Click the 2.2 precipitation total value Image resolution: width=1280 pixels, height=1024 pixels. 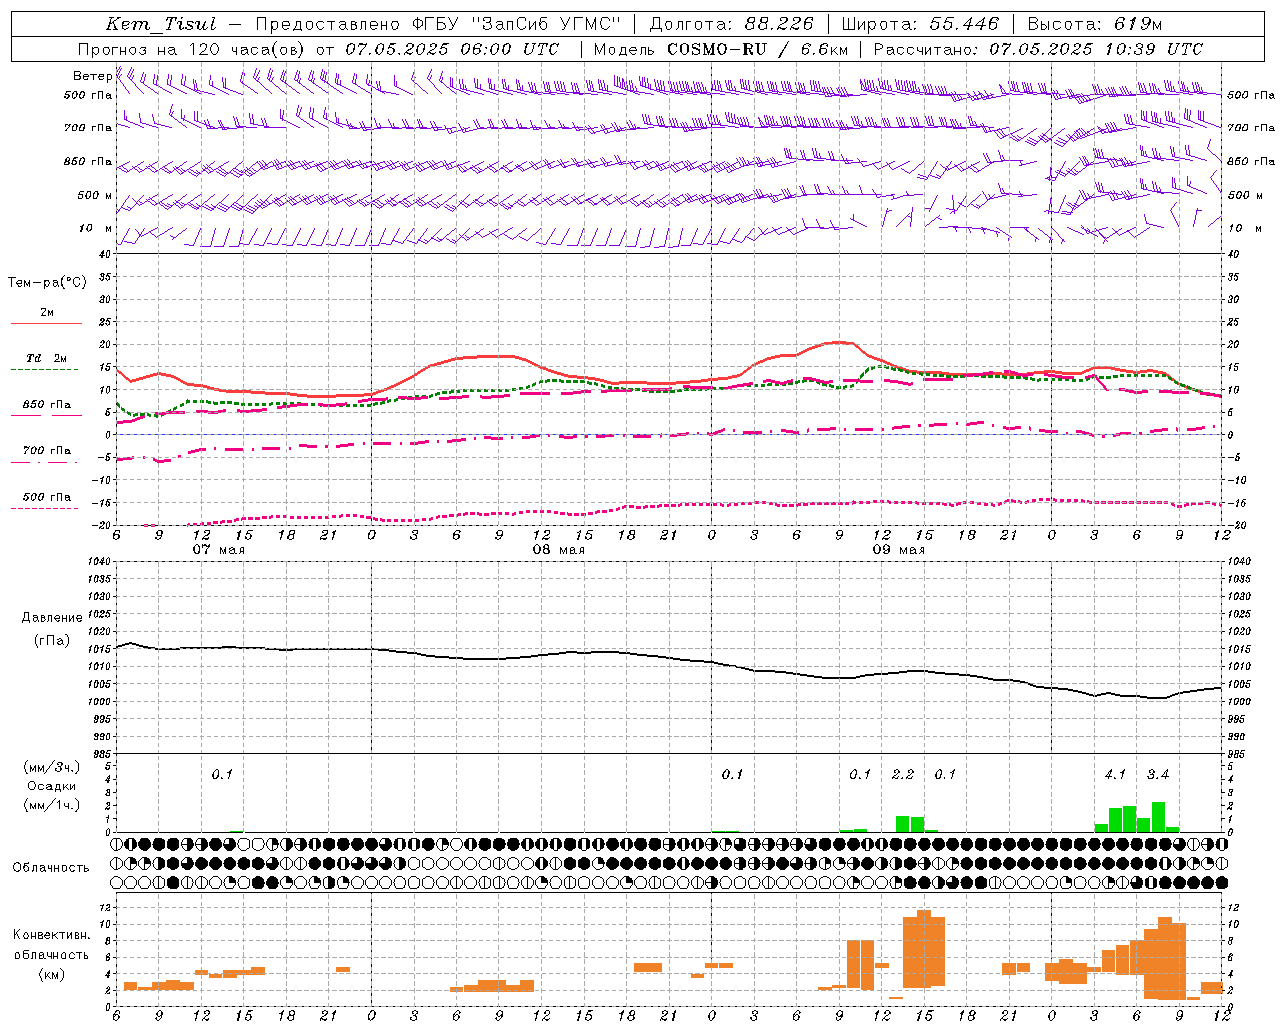[903, 774]
